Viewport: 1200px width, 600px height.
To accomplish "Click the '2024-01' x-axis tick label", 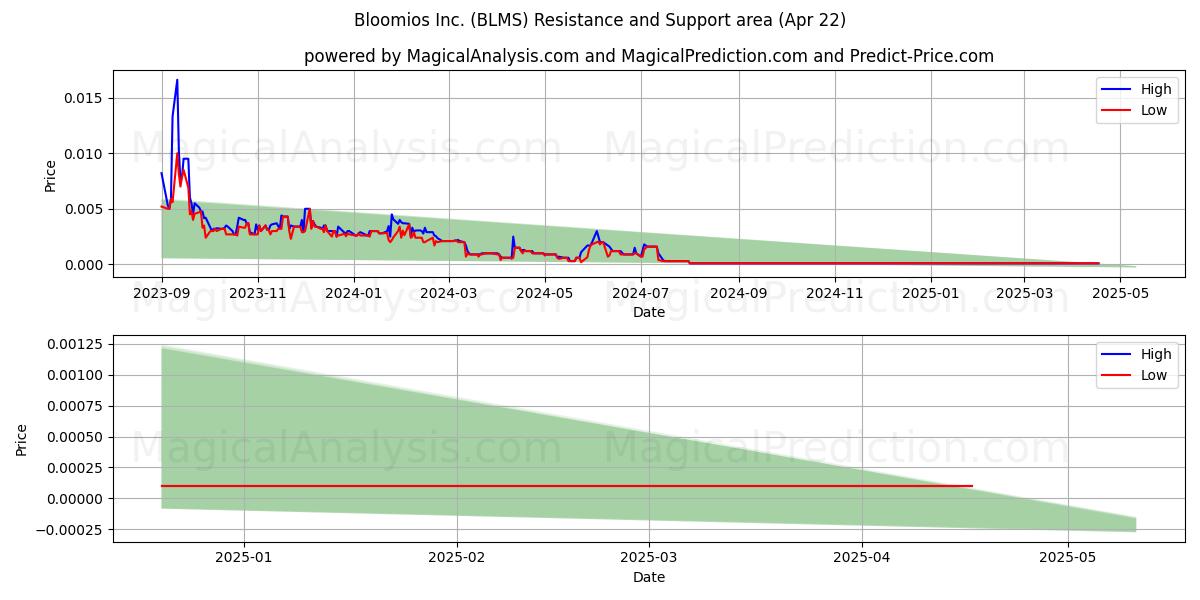I will click(354, 293).
